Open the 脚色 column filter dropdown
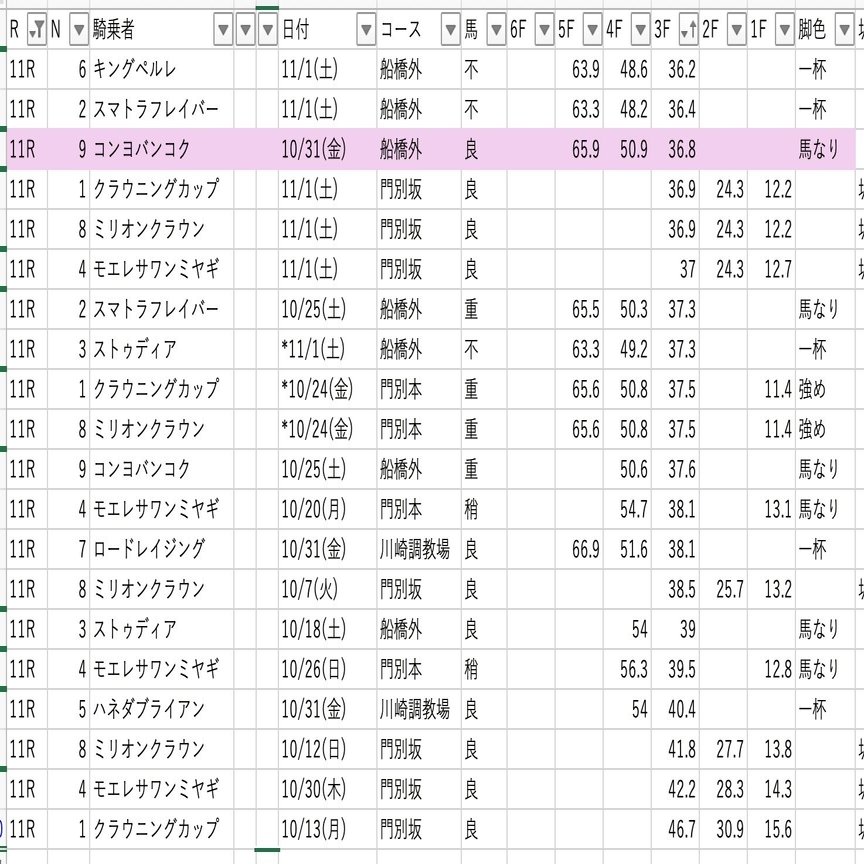Screen dimensions: 864x864 pyautogui.click(x=844, y=30)
